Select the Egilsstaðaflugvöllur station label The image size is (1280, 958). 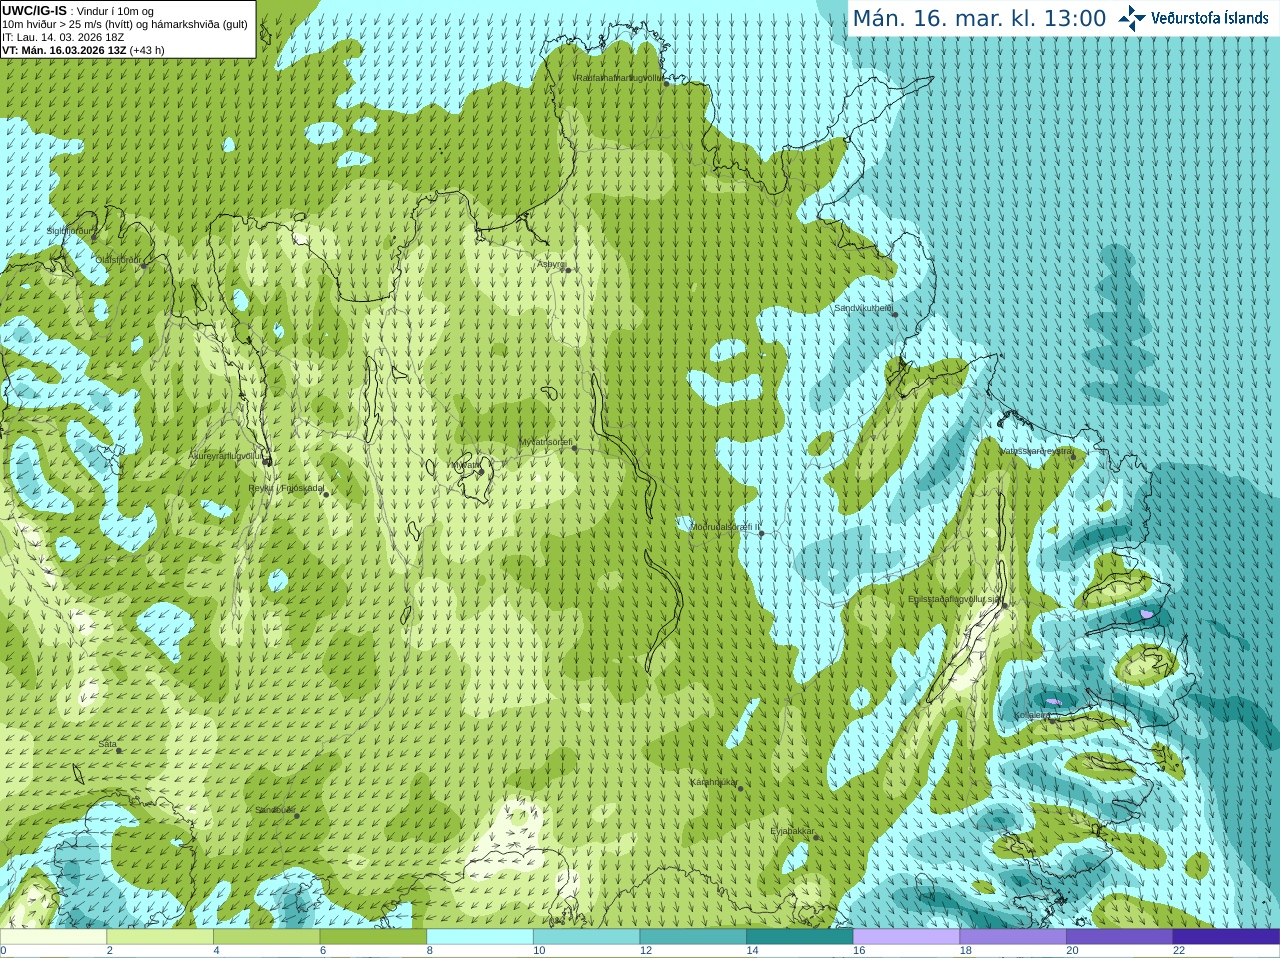(954, 599)
